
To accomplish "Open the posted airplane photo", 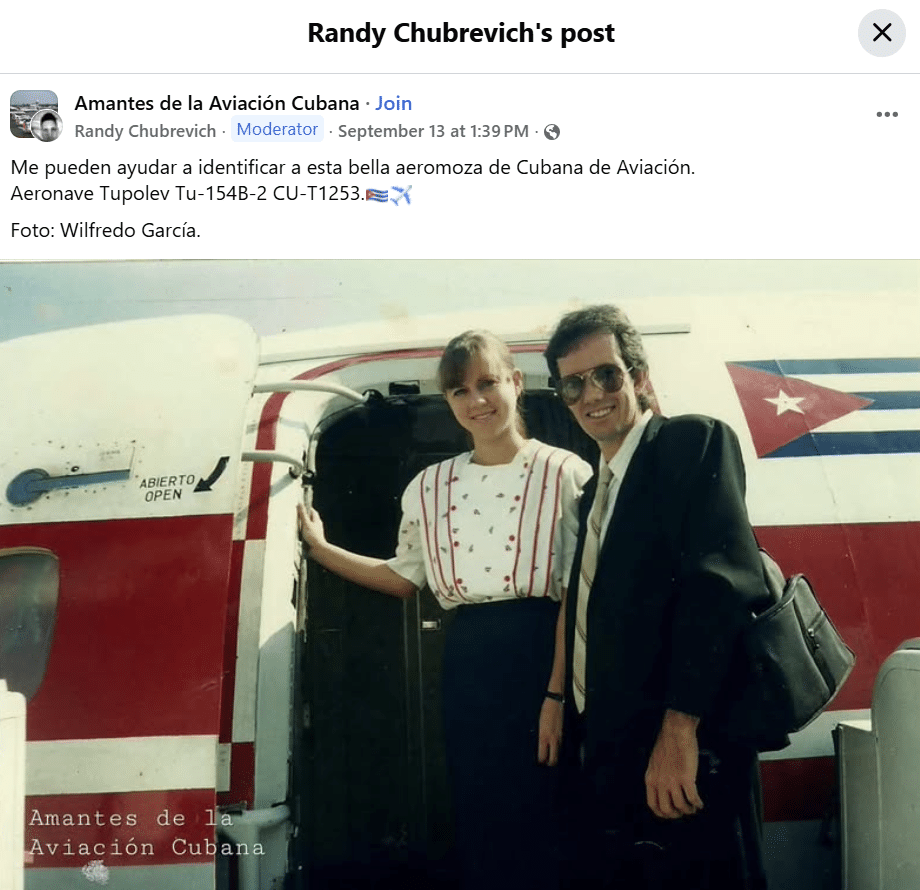I will click(x=460, y=575).
